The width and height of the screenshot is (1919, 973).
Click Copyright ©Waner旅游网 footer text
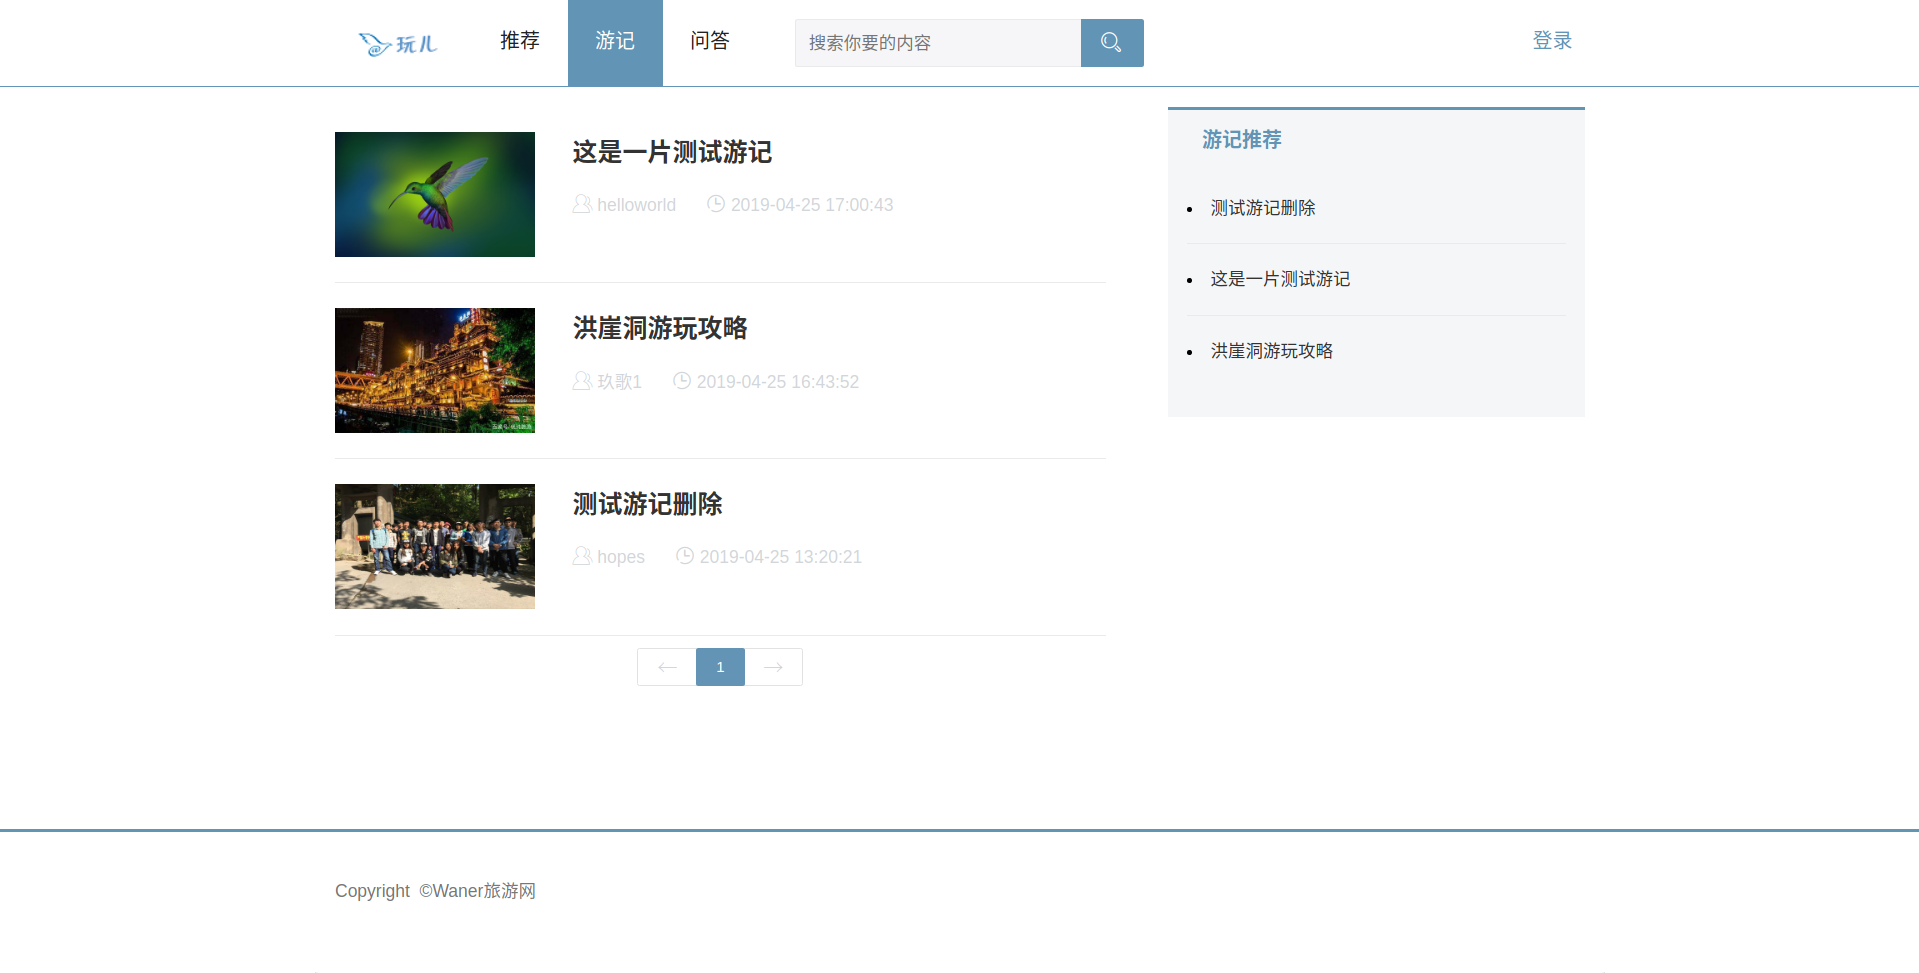(x=435, y=891)
